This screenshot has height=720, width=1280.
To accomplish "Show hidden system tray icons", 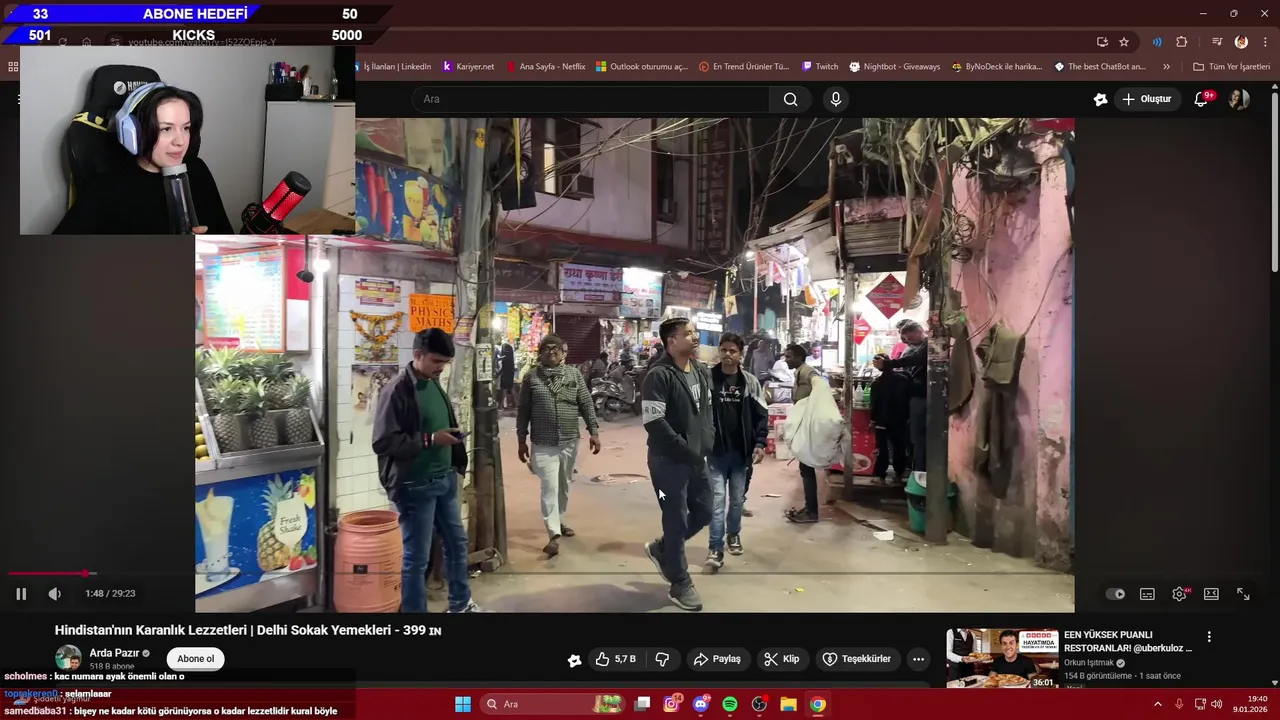I will 1158,704.
